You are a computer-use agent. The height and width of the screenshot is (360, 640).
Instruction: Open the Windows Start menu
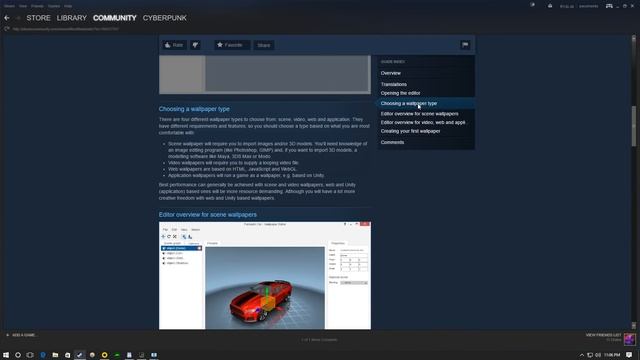pos(6,355)
